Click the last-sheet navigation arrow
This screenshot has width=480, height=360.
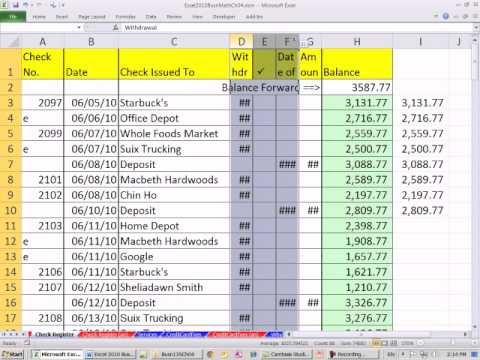[x=23, y=334]
